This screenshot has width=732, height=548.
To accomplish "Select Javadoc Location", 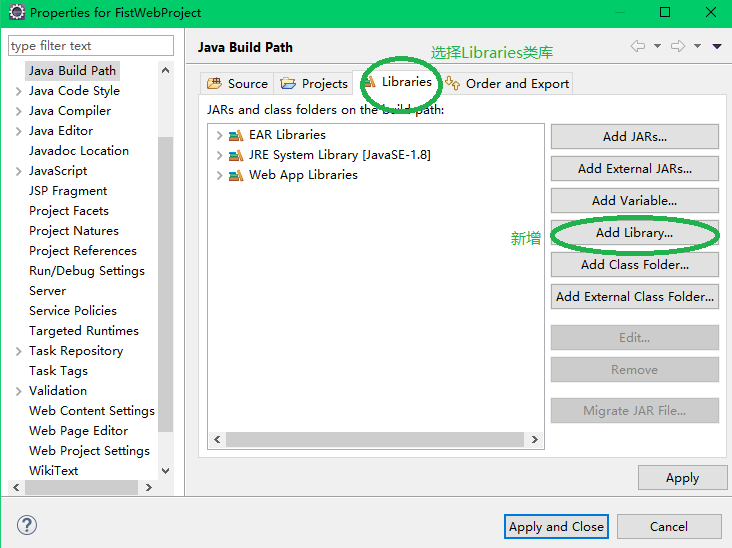I will [79, 151].
